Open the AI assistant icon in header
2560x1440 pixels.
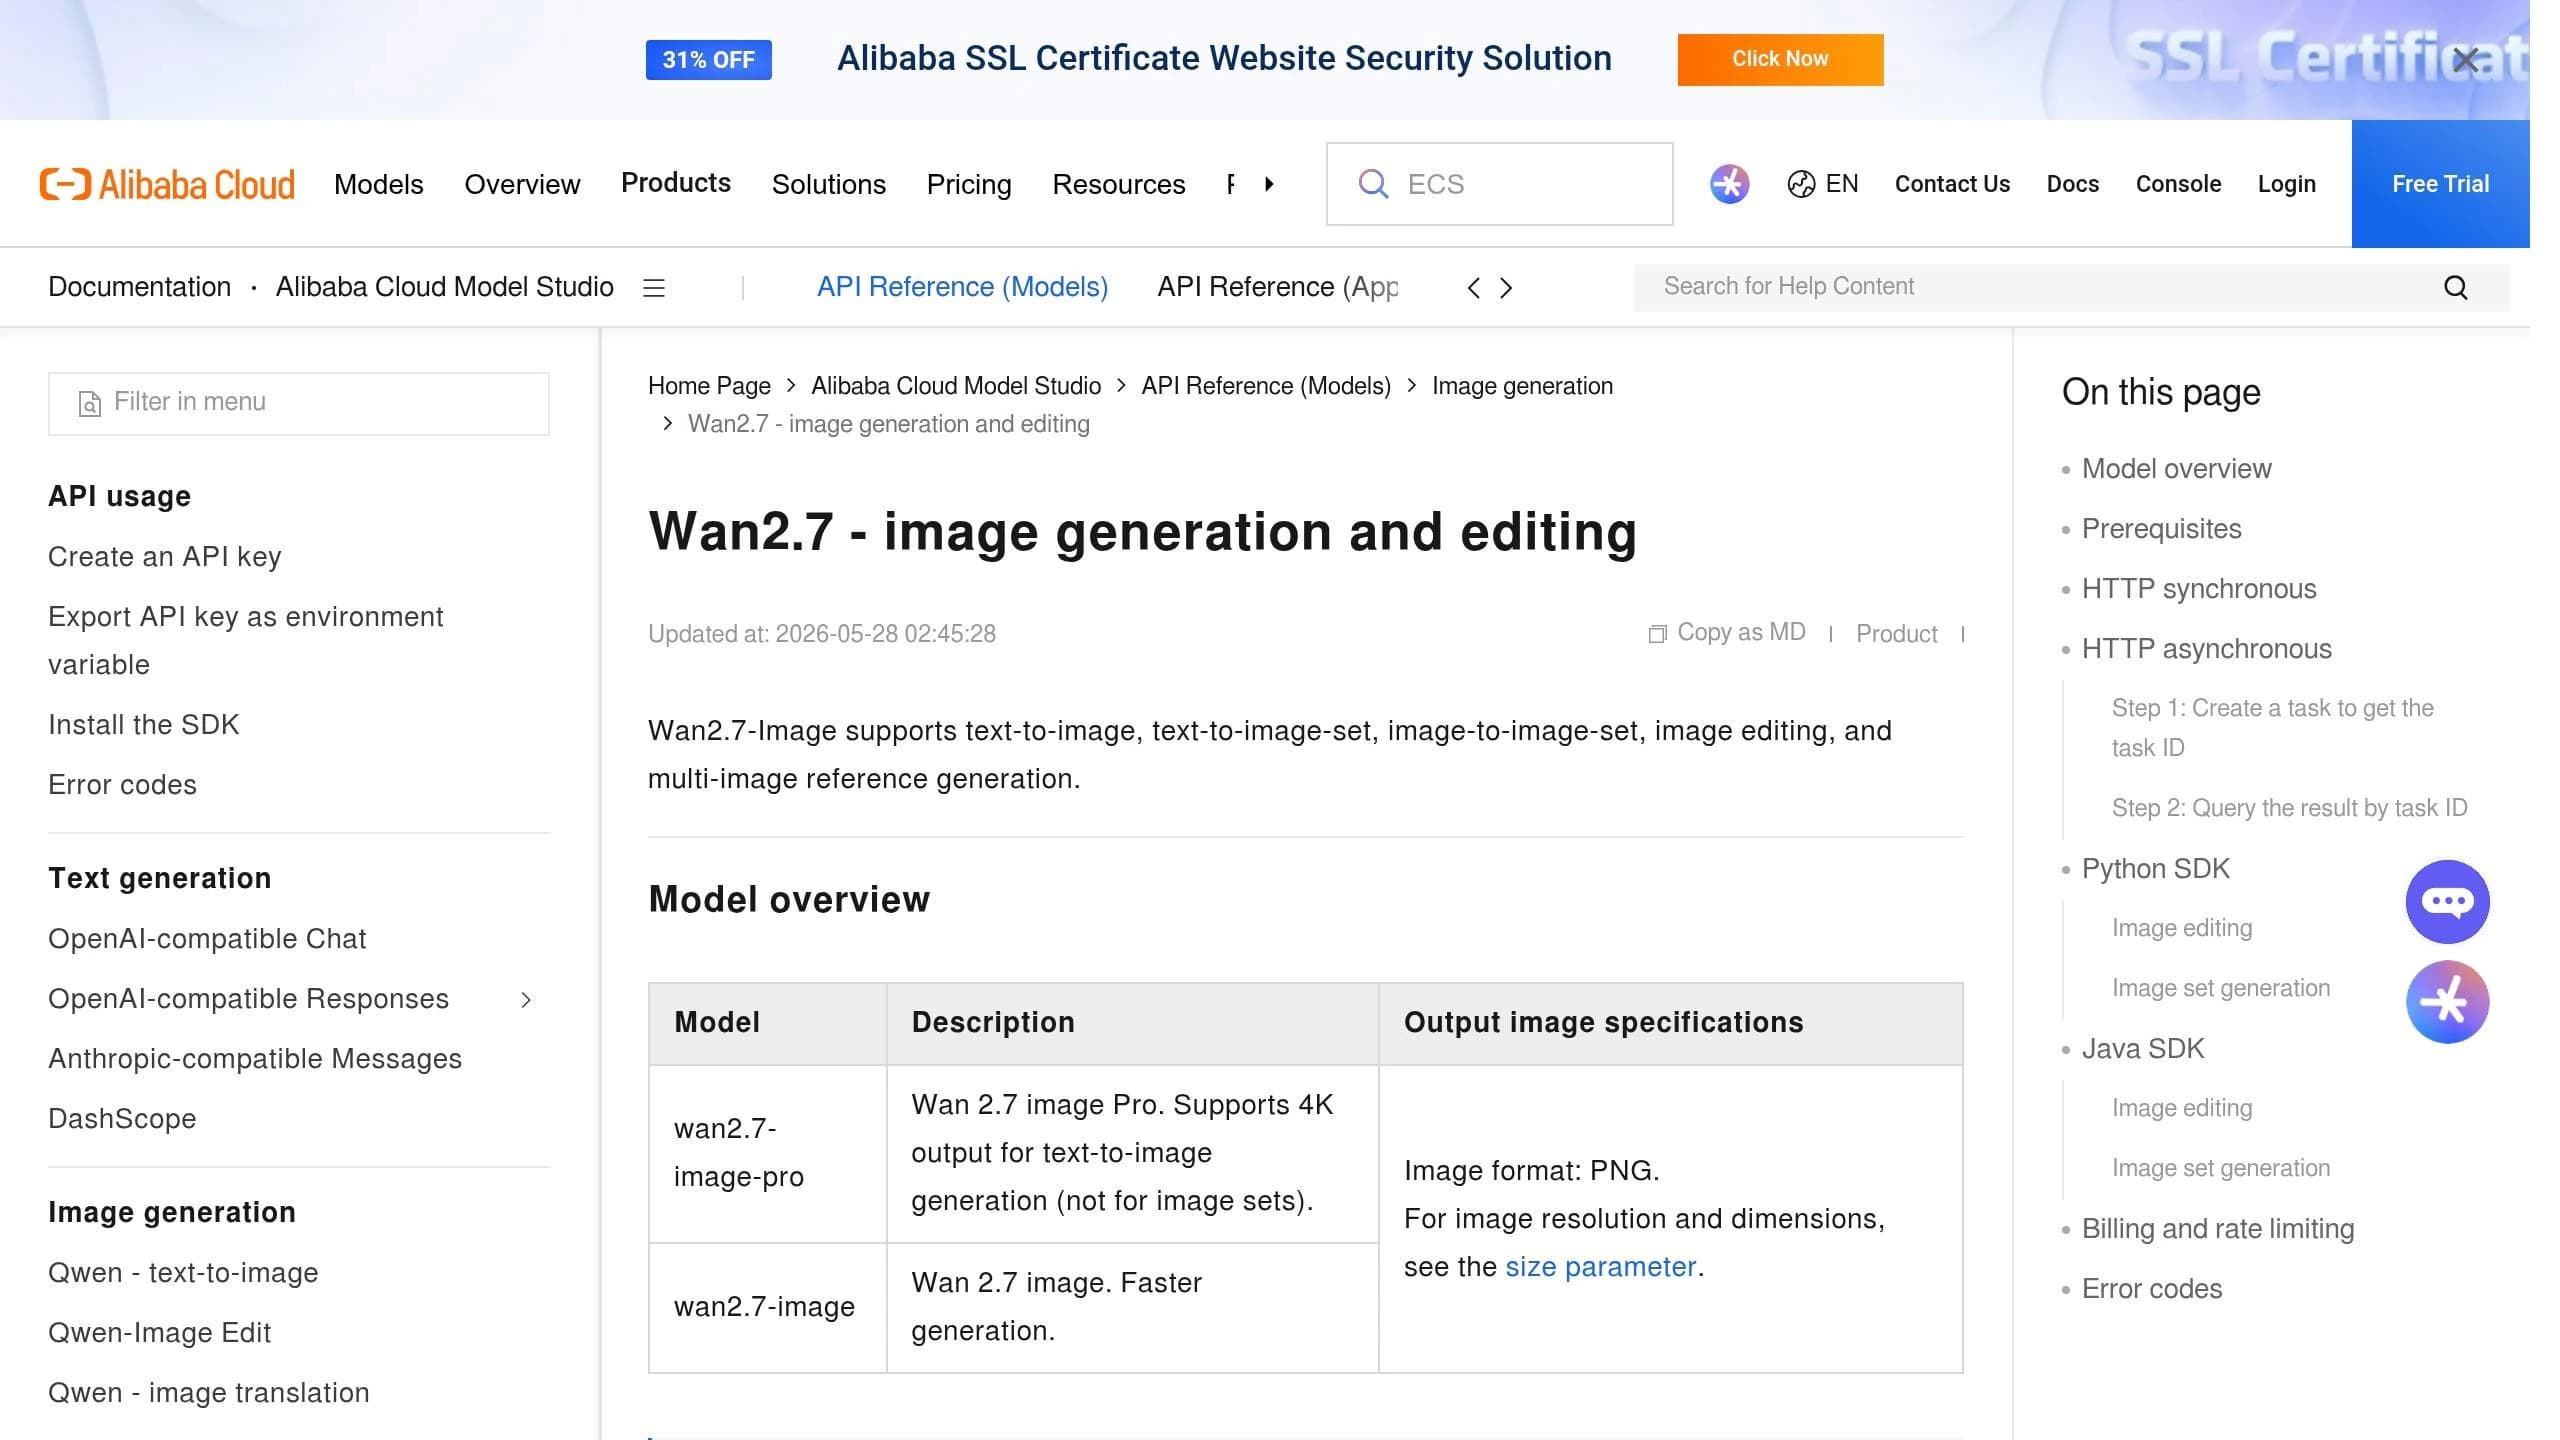click(1729, 184)
